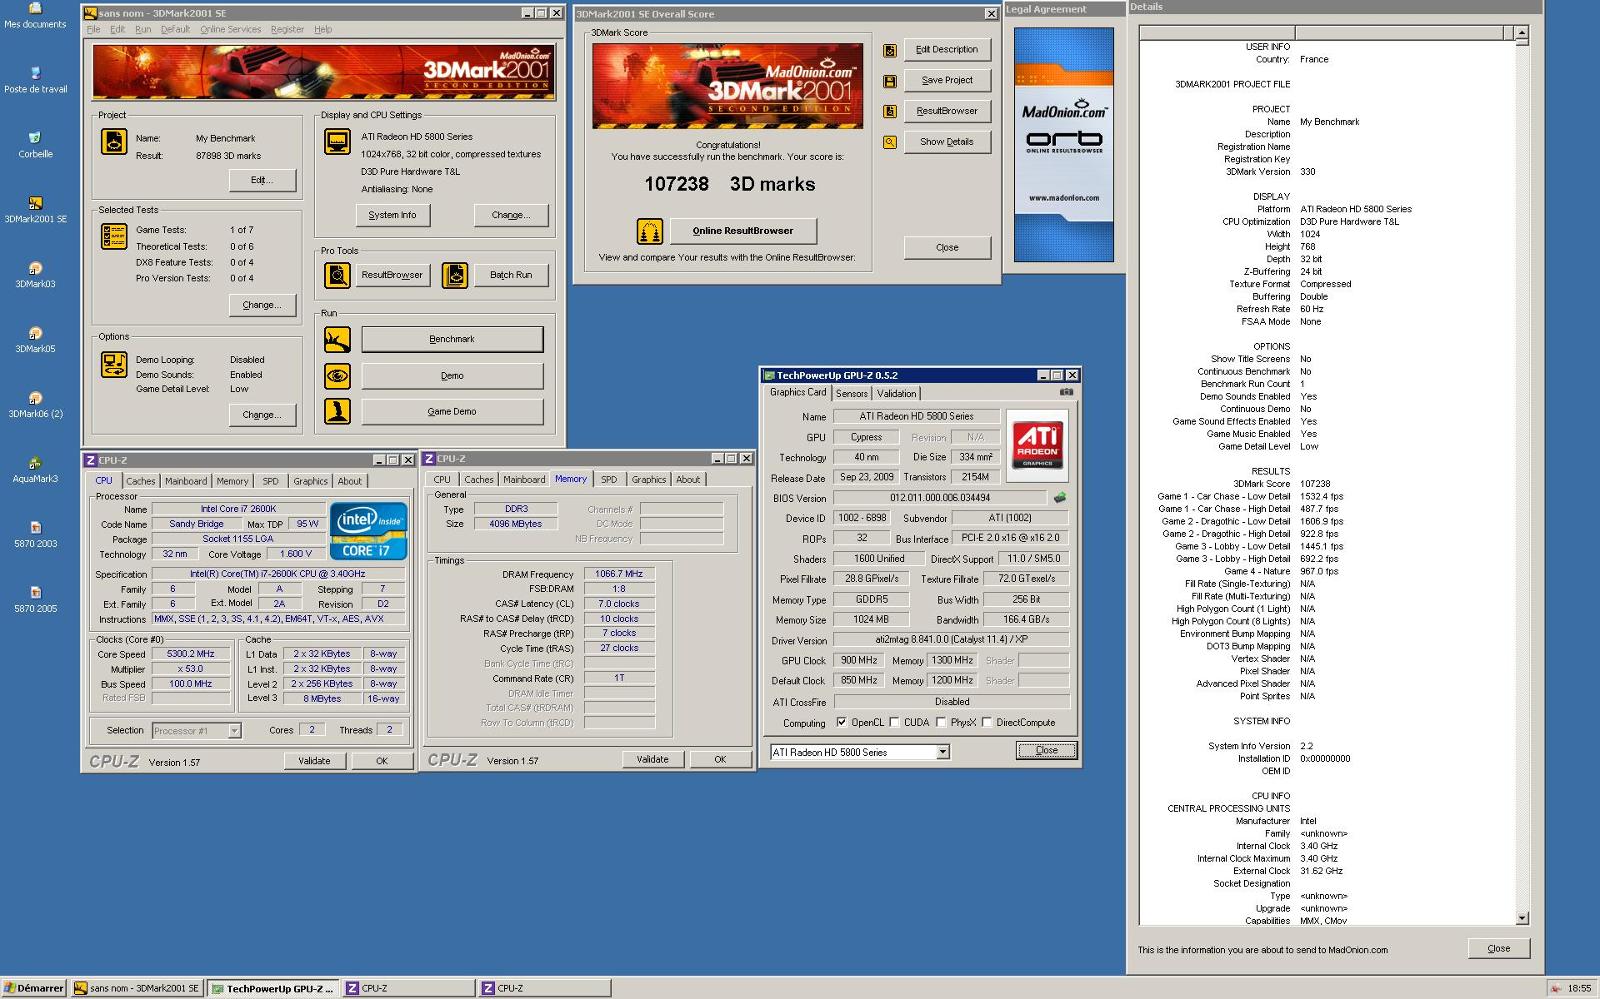Click the Save Project button

click(947, 80)
